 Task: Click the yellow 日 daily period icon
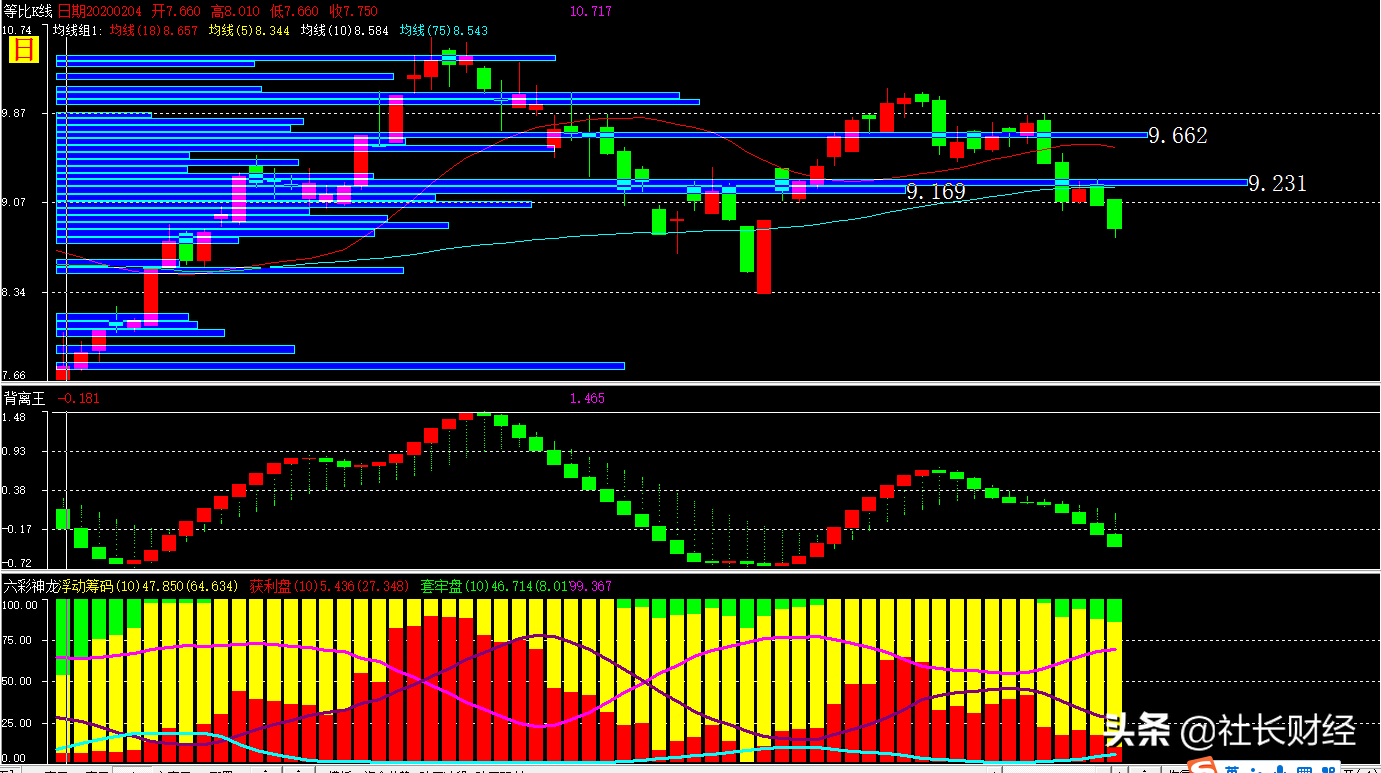[25, 49]
